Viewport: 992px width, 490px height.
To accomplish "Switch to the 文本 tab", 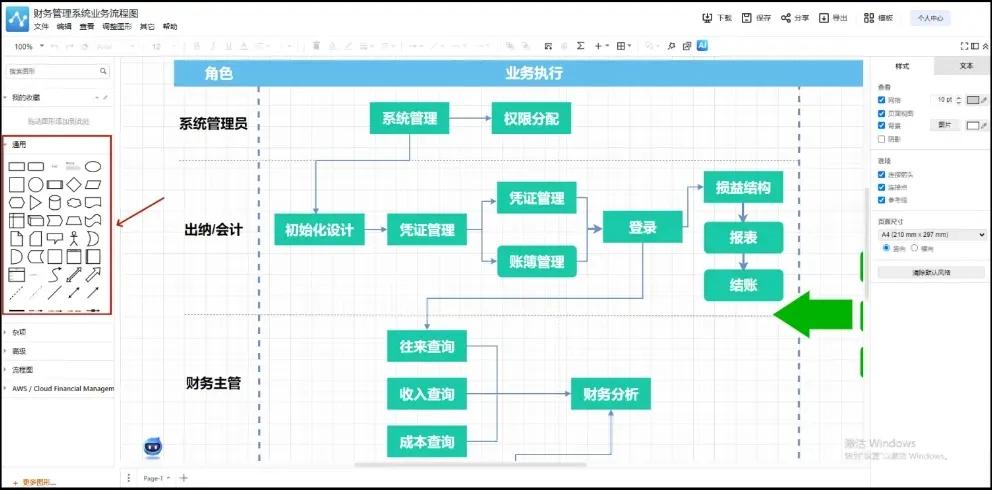I will click(966, 66).
